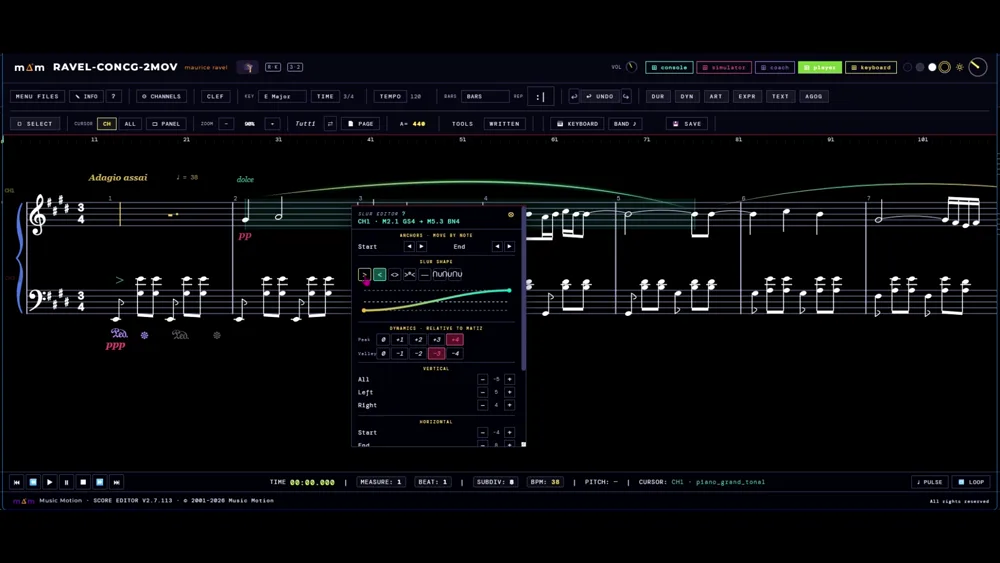The width and height of the screenshot is (1000, 563).
Task: Click the TEMPO button
Action: click(390, 96)
